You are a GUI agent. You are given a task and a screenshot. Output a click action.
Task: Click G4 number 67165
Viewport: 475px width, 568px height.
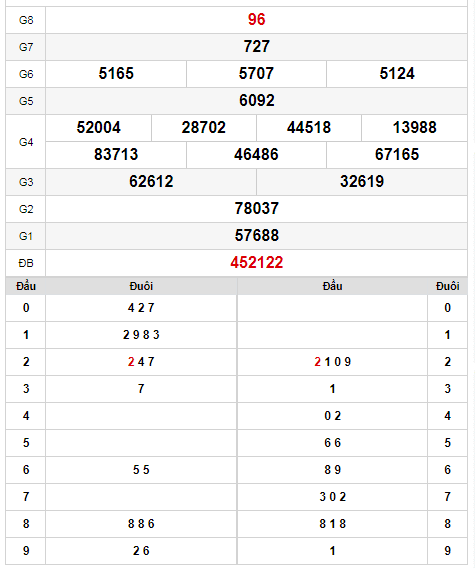(x=397, y=155)
